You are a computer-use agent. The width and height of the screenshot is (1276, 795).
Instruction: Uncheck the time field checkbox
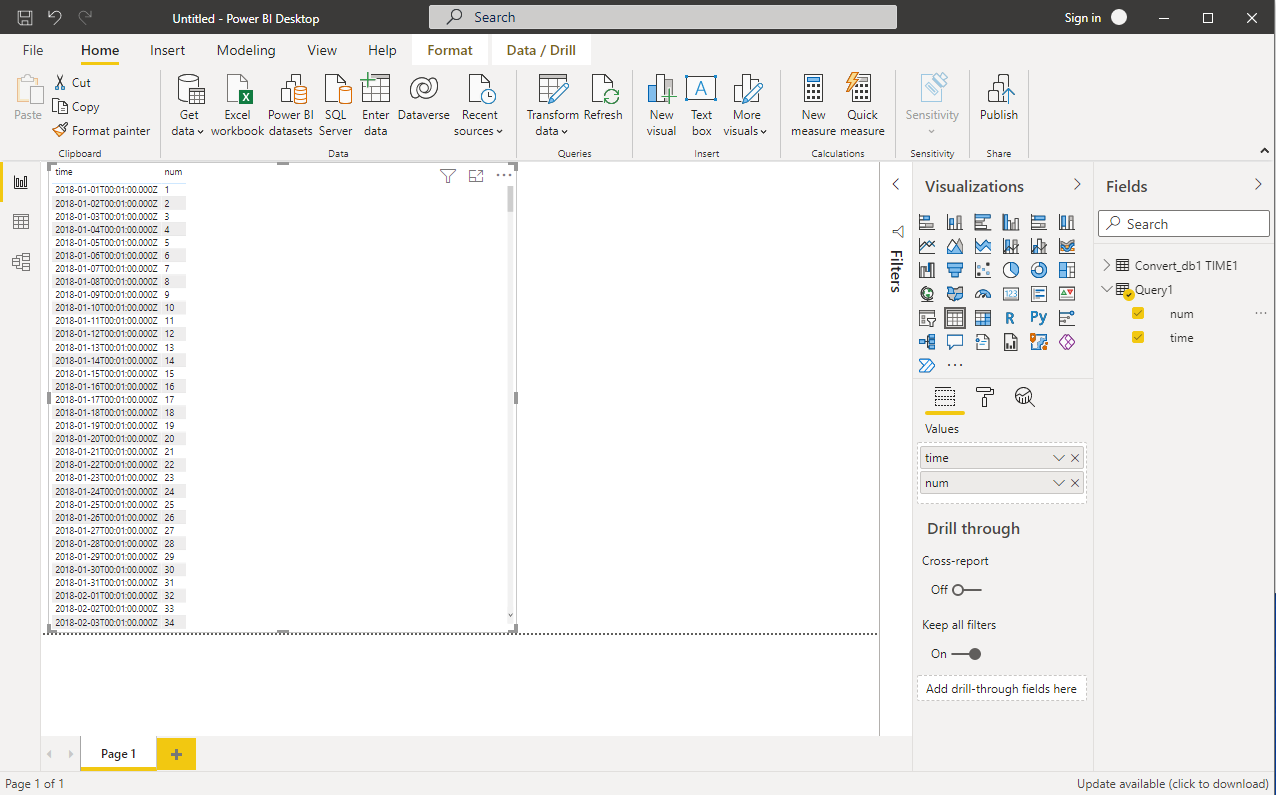click(x=1138, y=338)
